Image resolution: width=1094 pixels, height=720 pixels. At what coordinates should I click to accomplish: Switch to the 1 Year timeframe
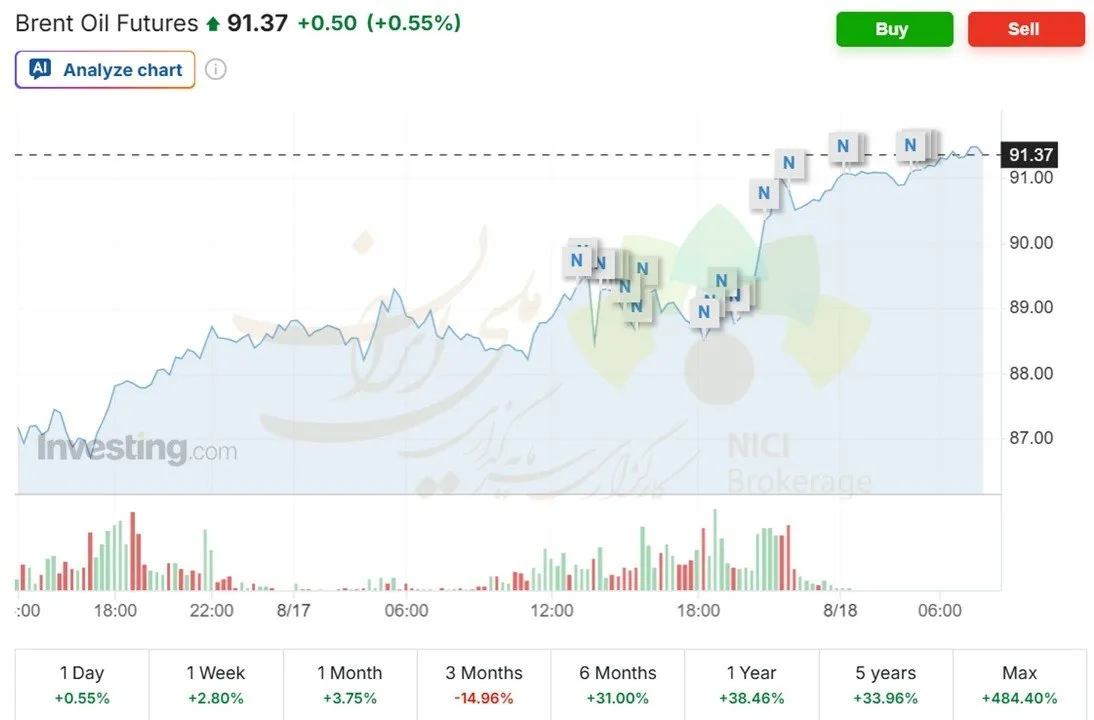tap(751, 684)
